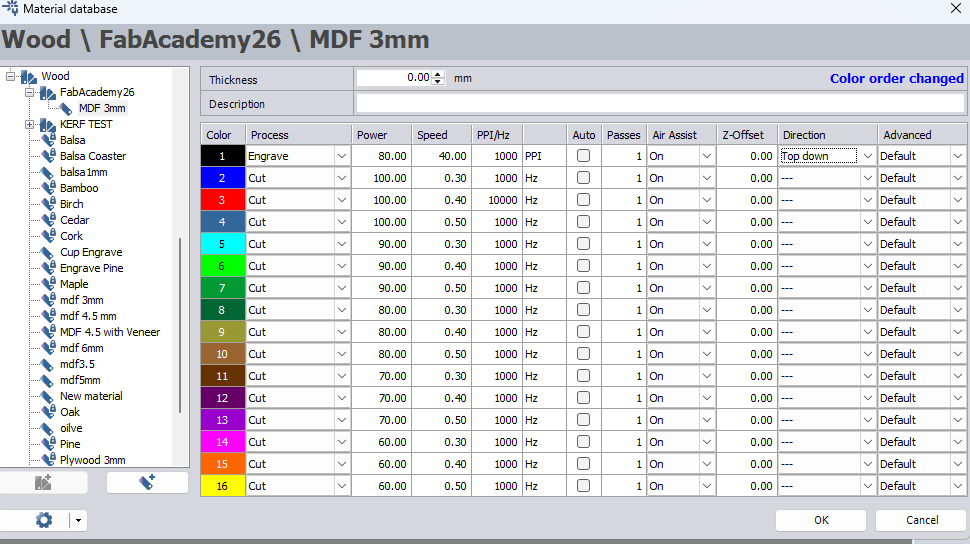Increase thickness with spinner up arrow
The height and width of the screenshot is (544, 970).
pyautogui.click(x=438, y=74)
